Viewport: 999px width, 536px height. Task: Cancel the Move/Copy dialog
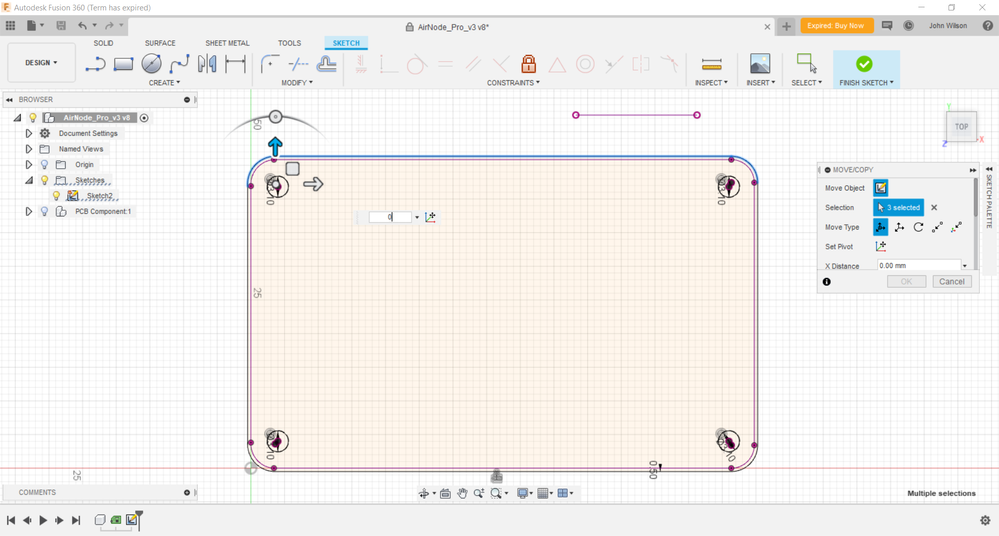click(952, 282)
